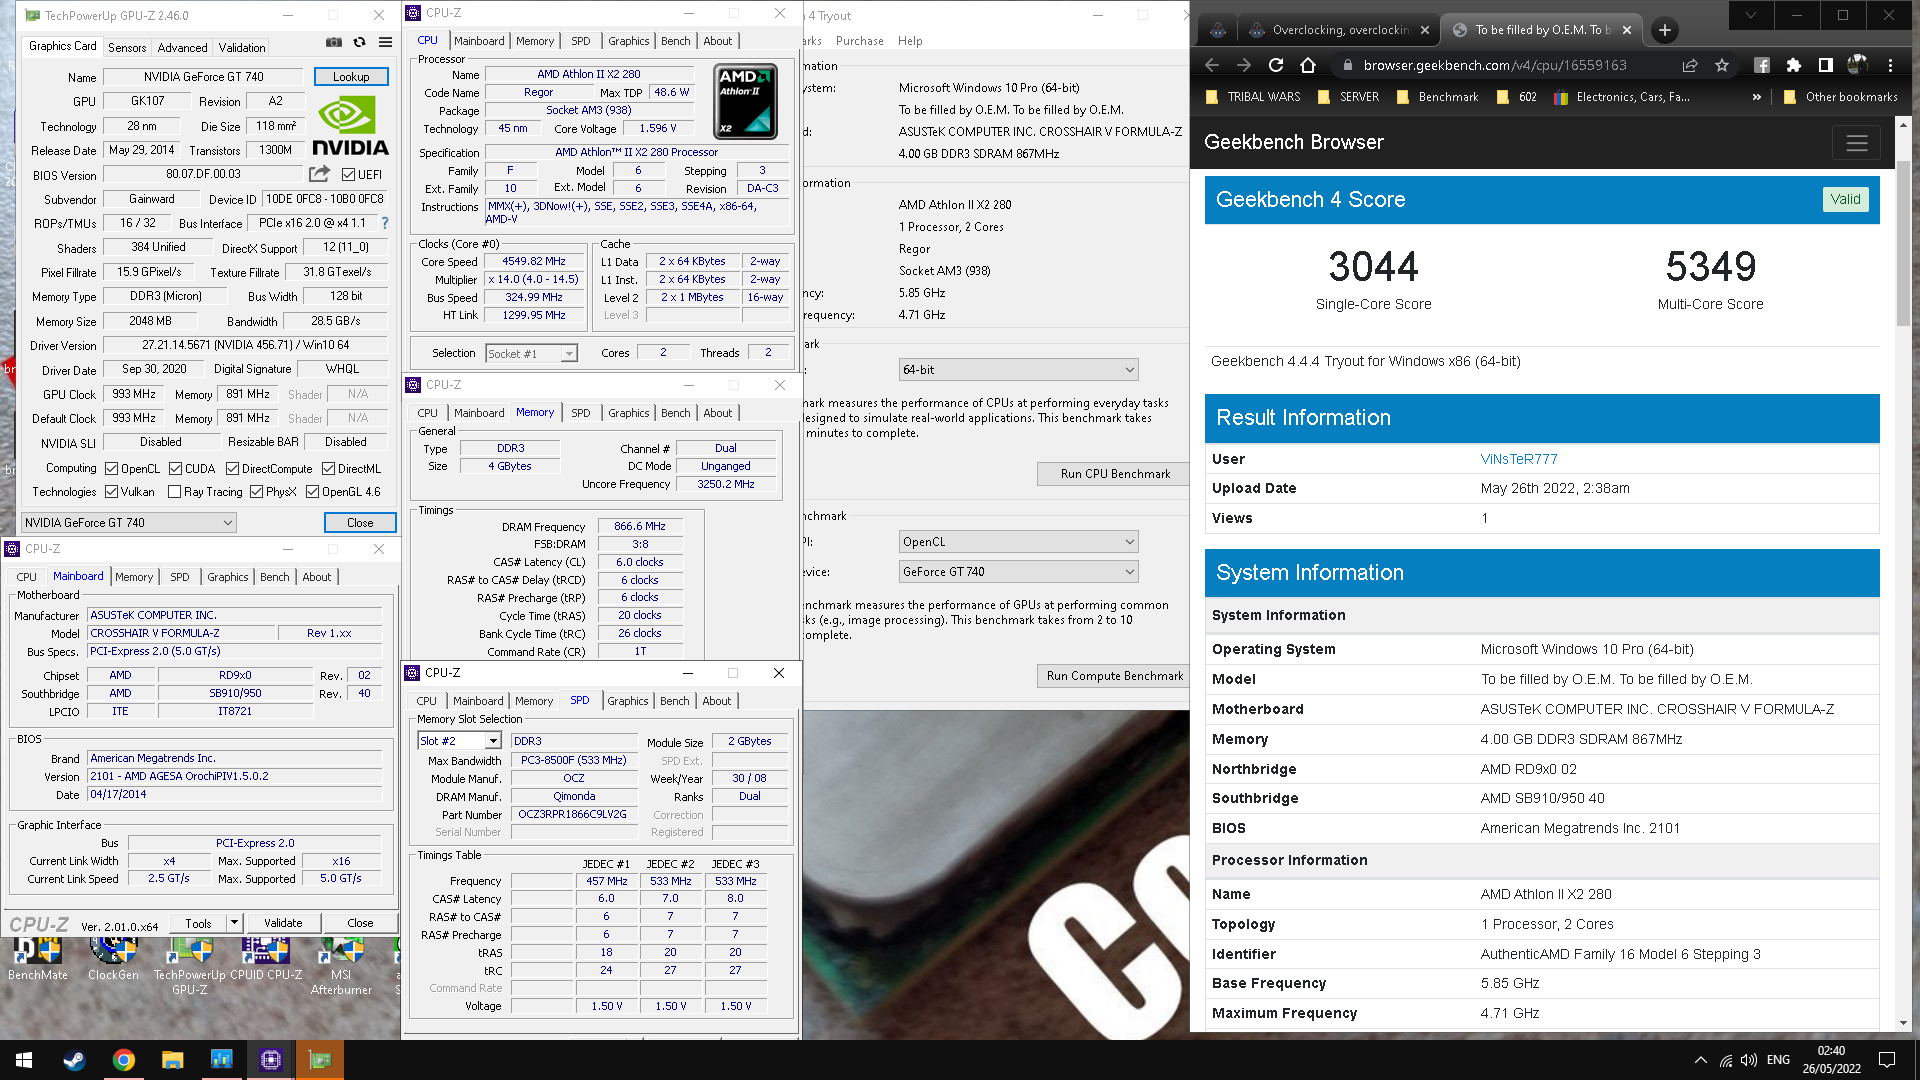Open the NVIDIA GeForce GT 740 GPU dropdown
This screenshot has height=1080, width=1920.
pyautogui.click(x=129, y=522)
